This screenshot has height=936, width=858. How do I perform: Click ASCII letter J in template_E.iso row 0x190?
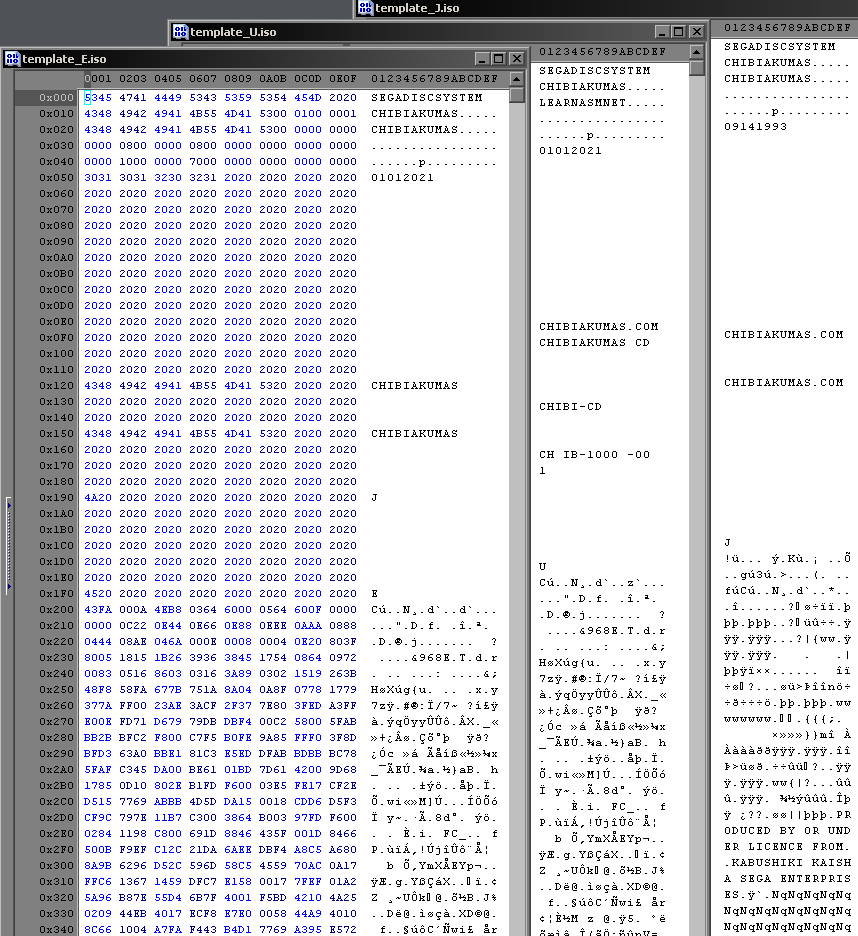[374, 497]
